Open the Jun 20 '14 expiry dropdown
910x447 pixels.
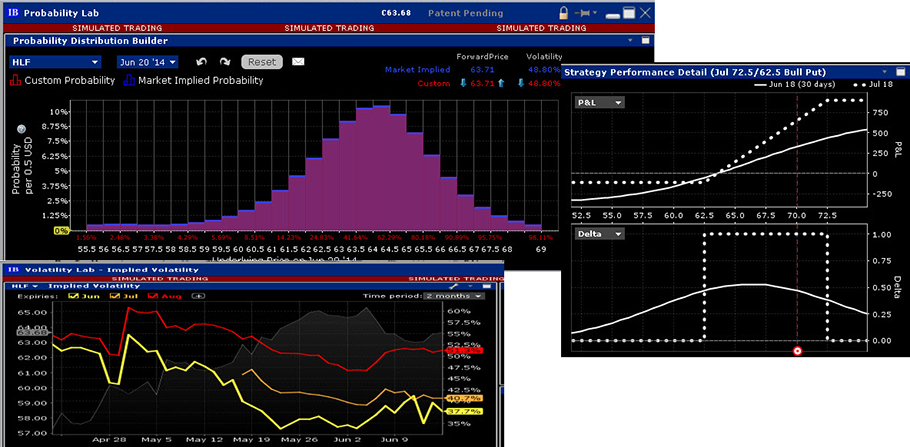coord(147,62)
